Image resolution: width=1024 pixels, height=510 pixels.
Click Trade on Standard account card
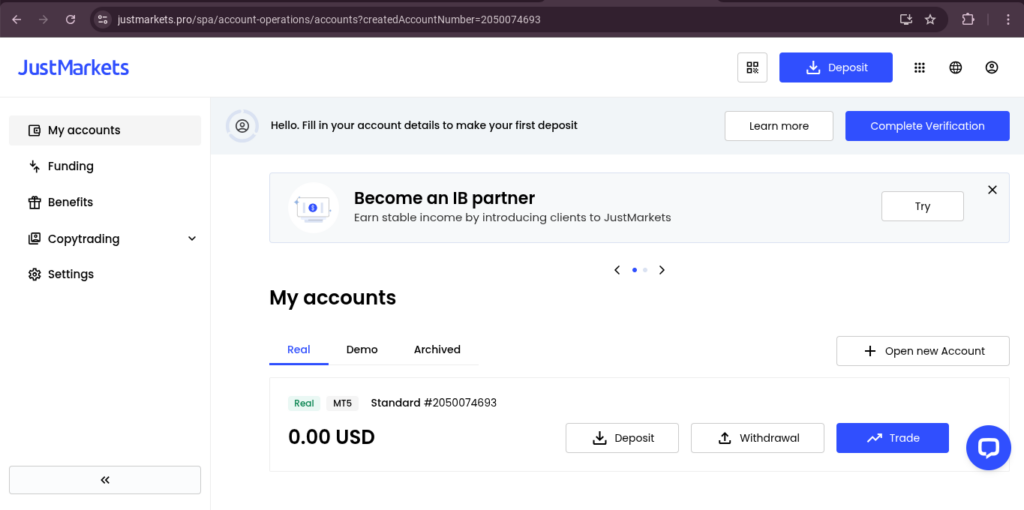(892, 438)
